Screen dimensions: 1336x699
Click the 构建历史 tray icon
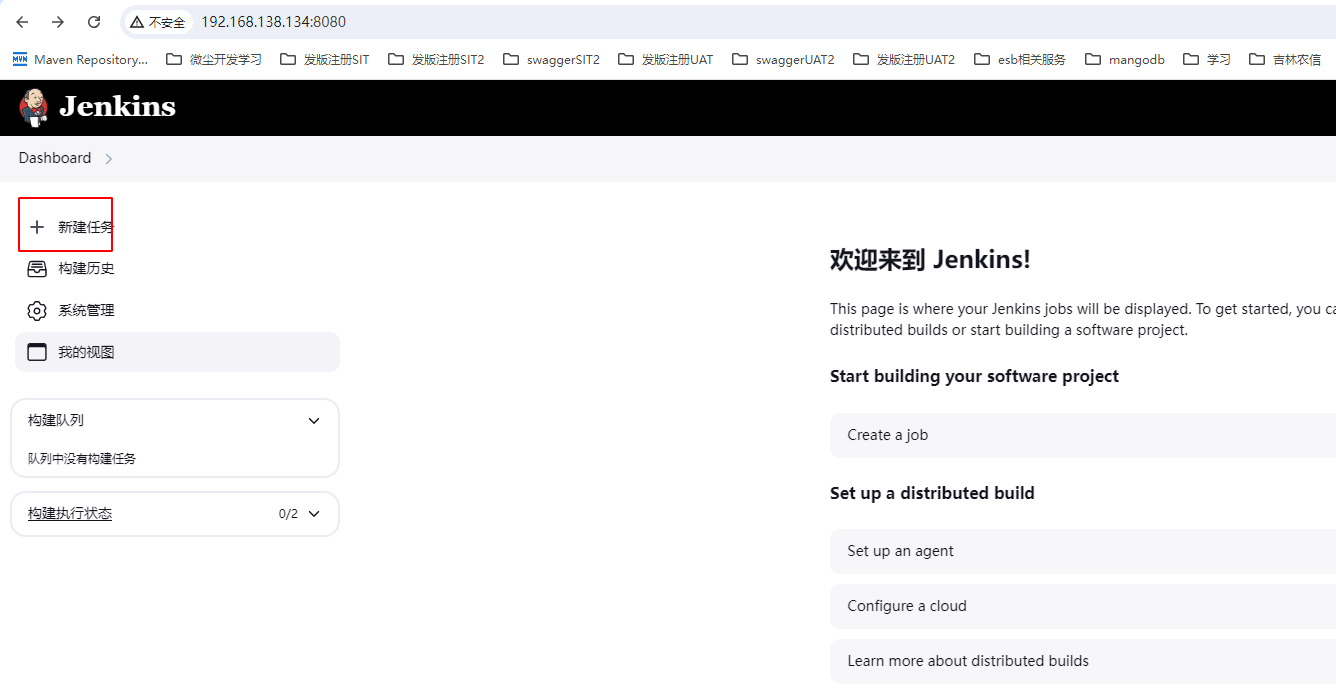click(37, 269)
